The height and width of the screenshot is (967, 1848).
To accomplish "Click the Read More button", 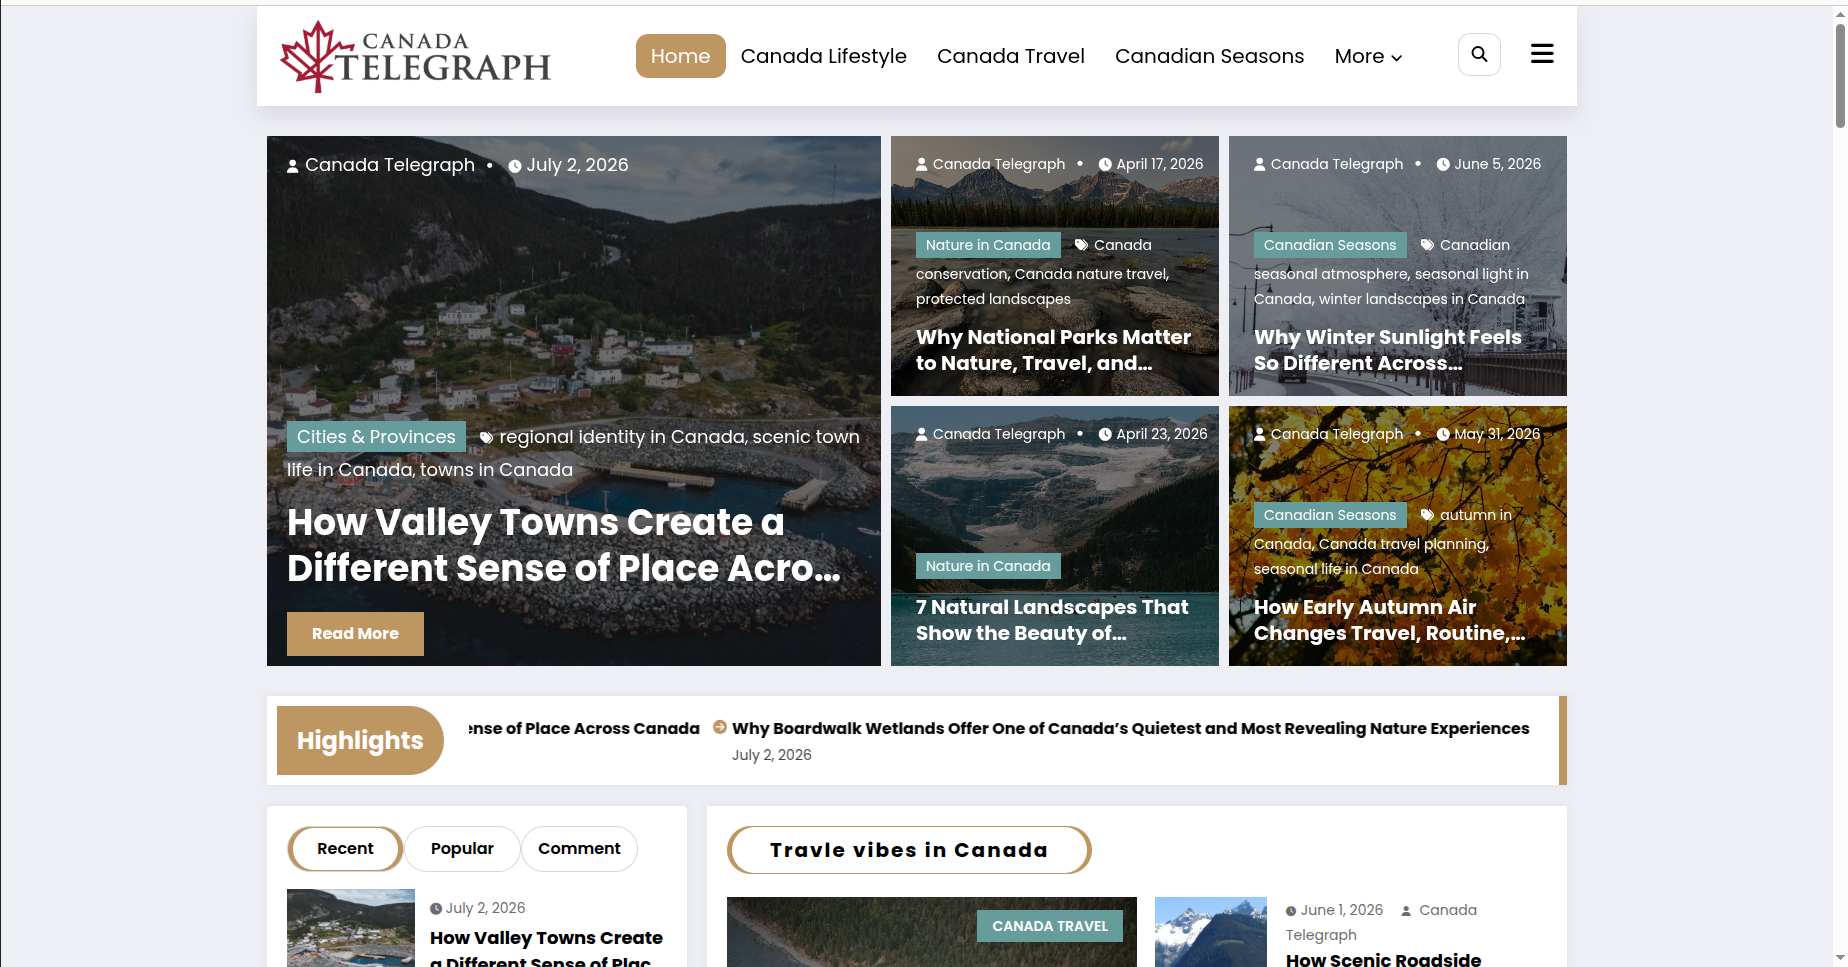I will point(355,634).
